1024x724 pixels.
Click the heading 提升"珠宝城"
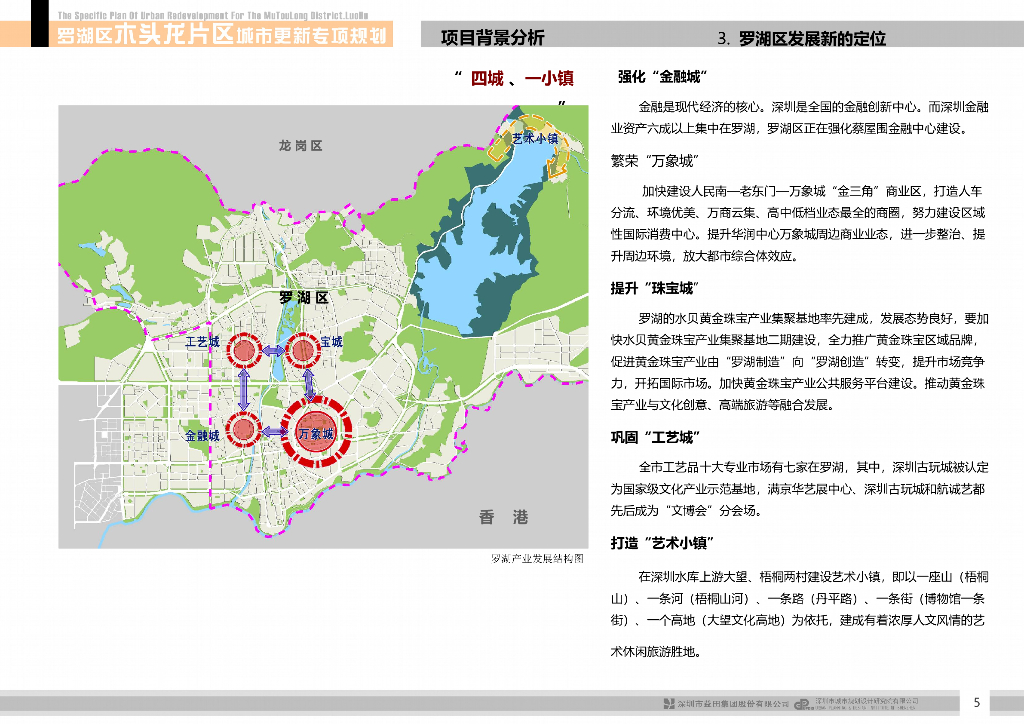click(x=654, y=288)
